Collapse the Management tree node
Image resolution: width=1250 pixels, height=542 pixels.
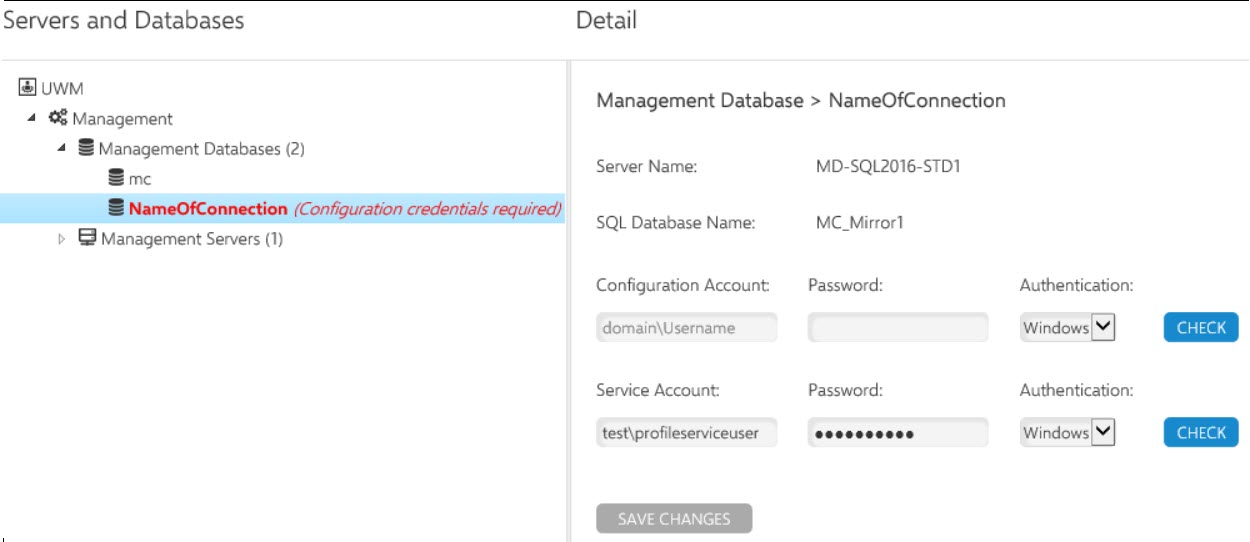click(x=32, y=119)
